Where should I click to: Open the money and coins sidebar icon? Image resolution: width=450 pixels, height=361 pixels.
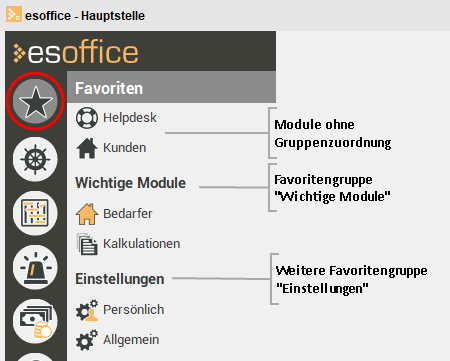click(x=35, y=321)
